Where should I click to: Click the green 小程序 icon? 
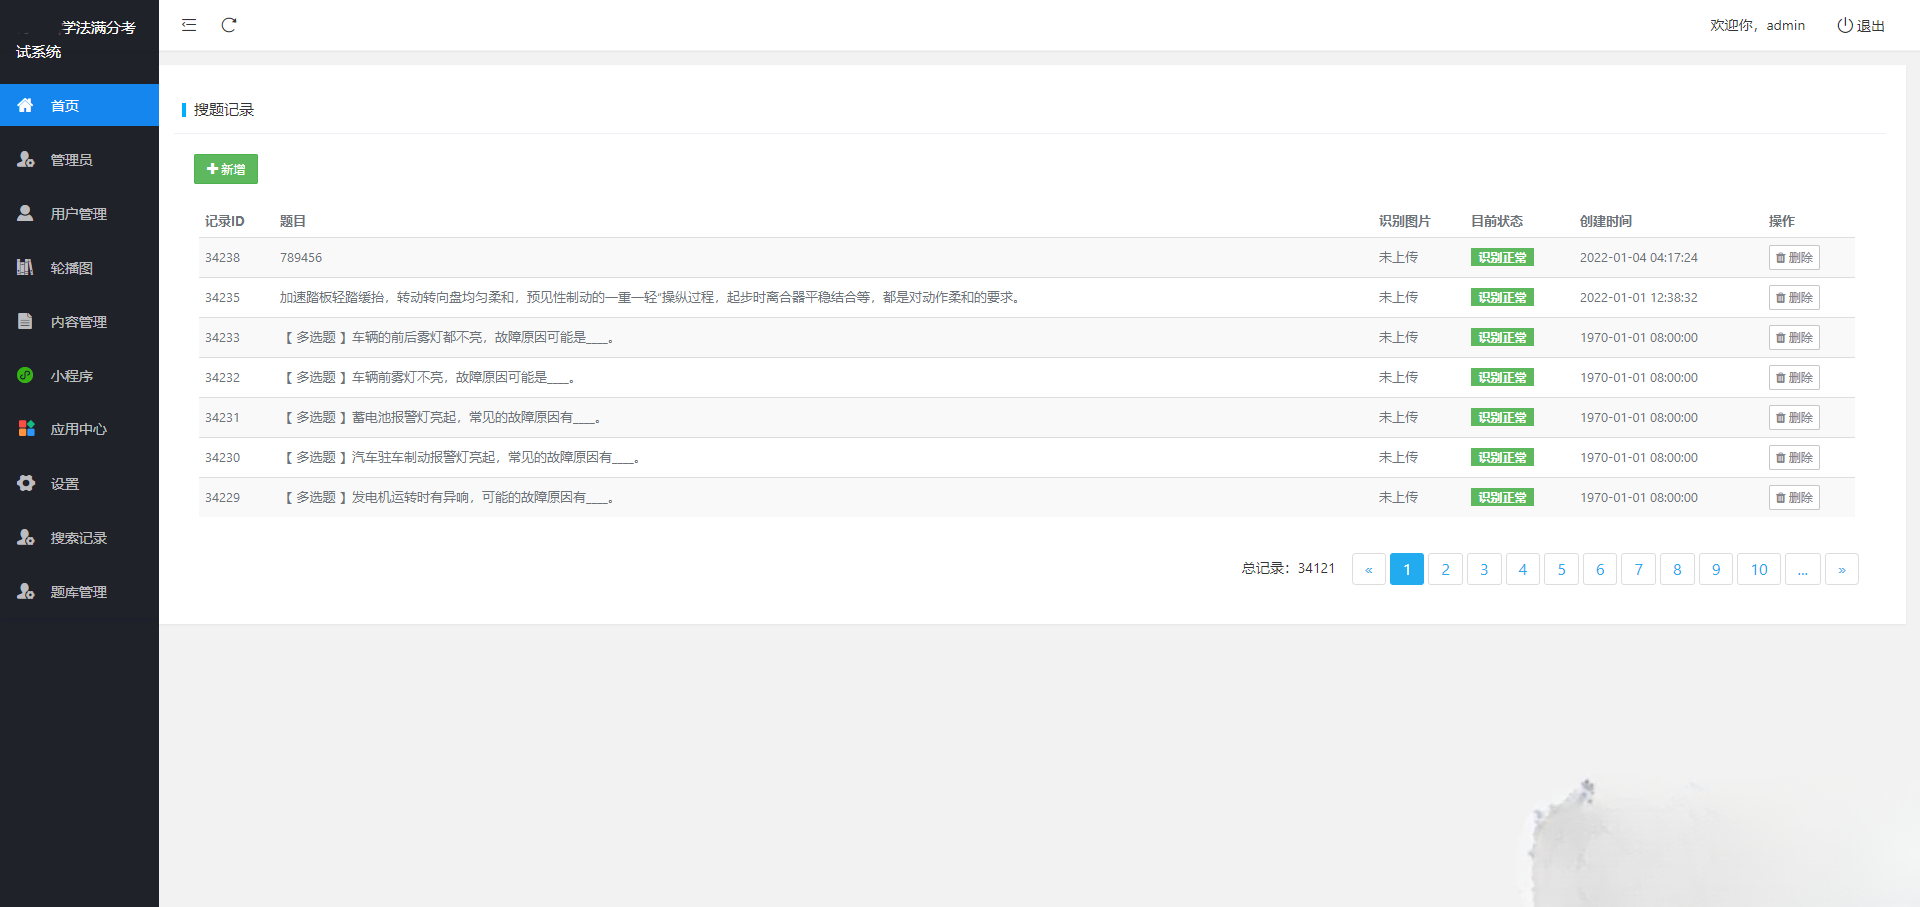pyautogui.click(x=25, y=375)
